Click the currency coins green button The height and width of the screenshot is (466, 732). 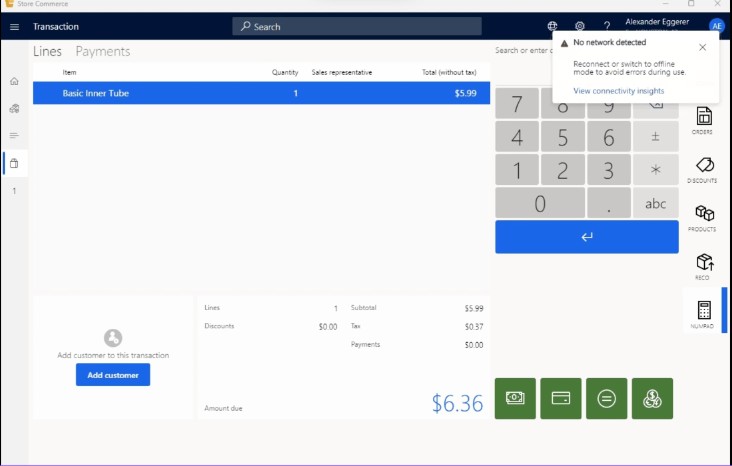coord(652,398)
